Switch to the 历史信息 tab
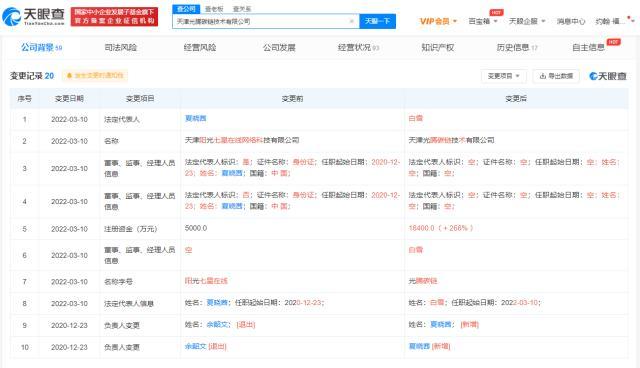The height and width of the screenshot is (368, 640). 517,47
